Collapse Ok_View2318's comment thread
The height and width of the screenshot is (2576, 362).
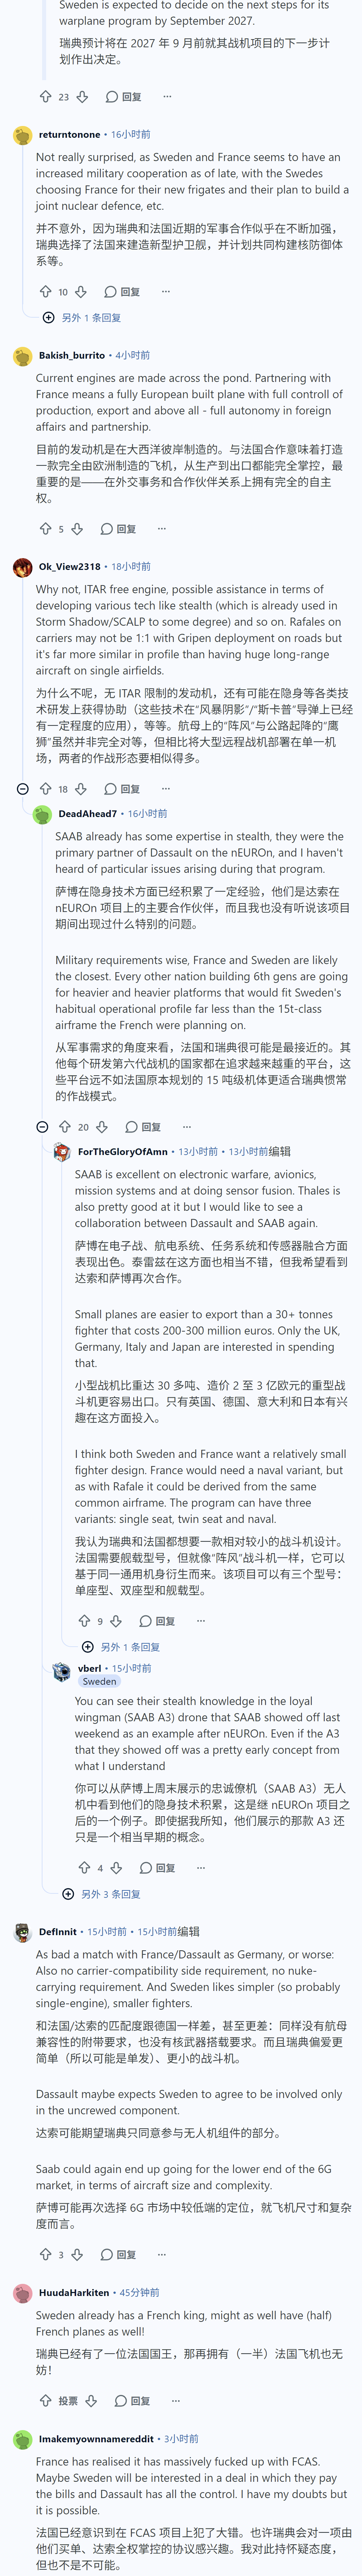pos(23,789)
